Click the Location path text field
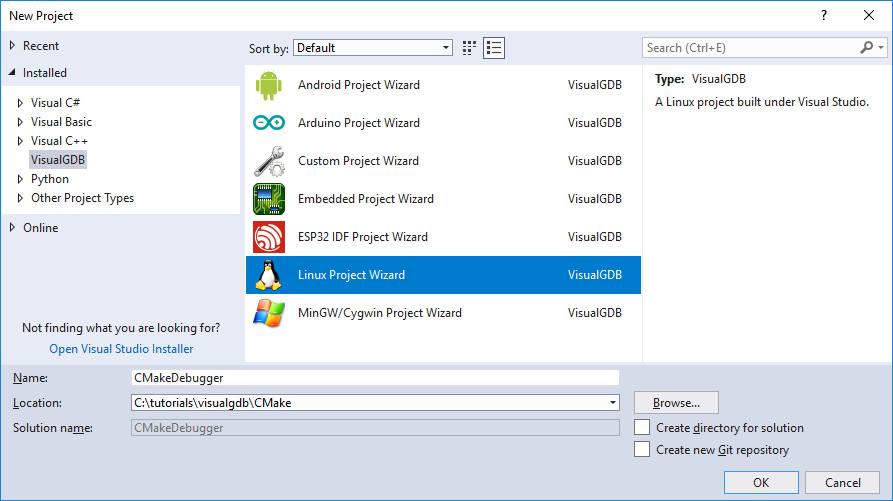This screenshot has width=893, height=501. point(369,403)
